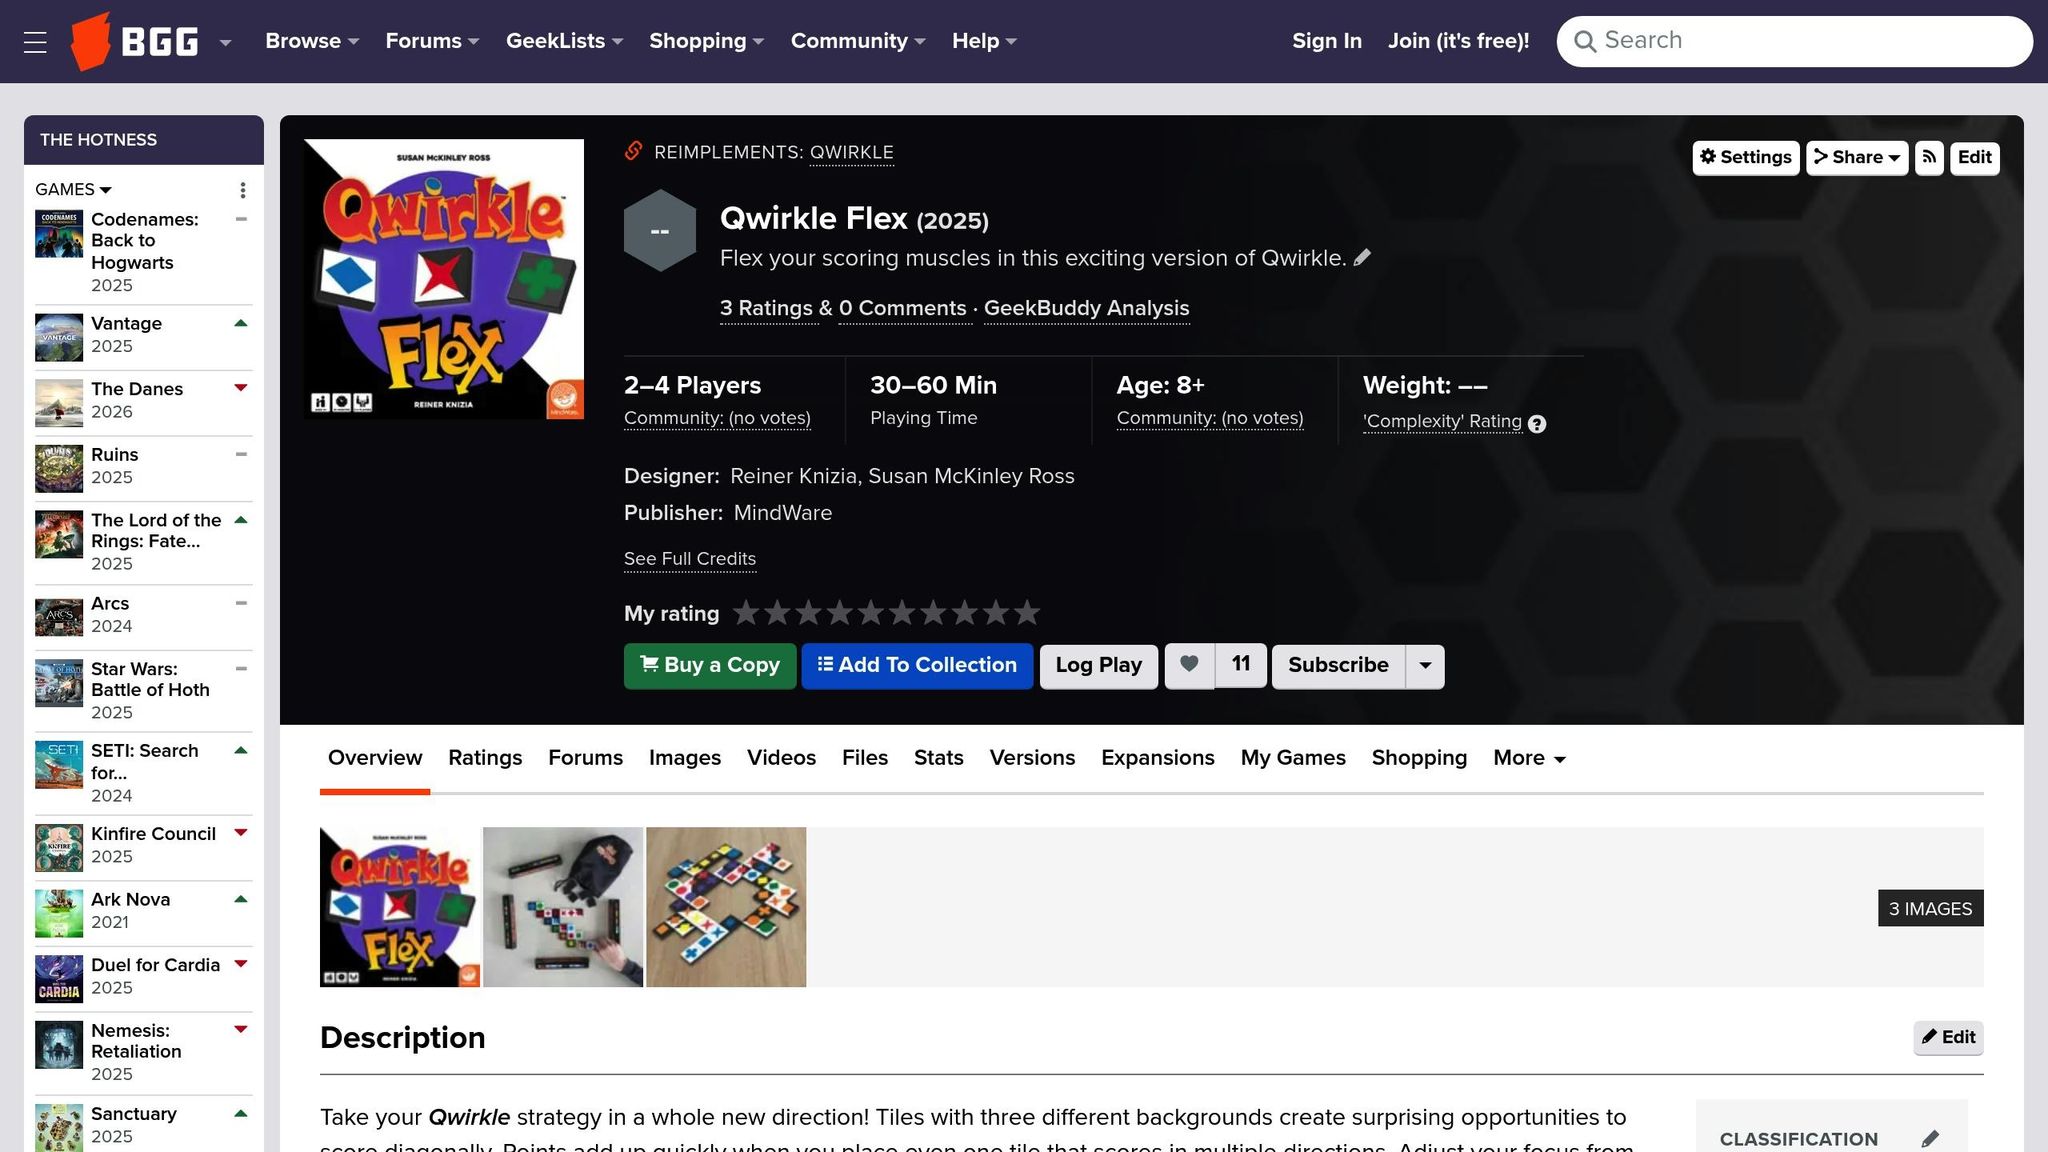Open the hotness three-dot options menu

click(x=242, y=190)
